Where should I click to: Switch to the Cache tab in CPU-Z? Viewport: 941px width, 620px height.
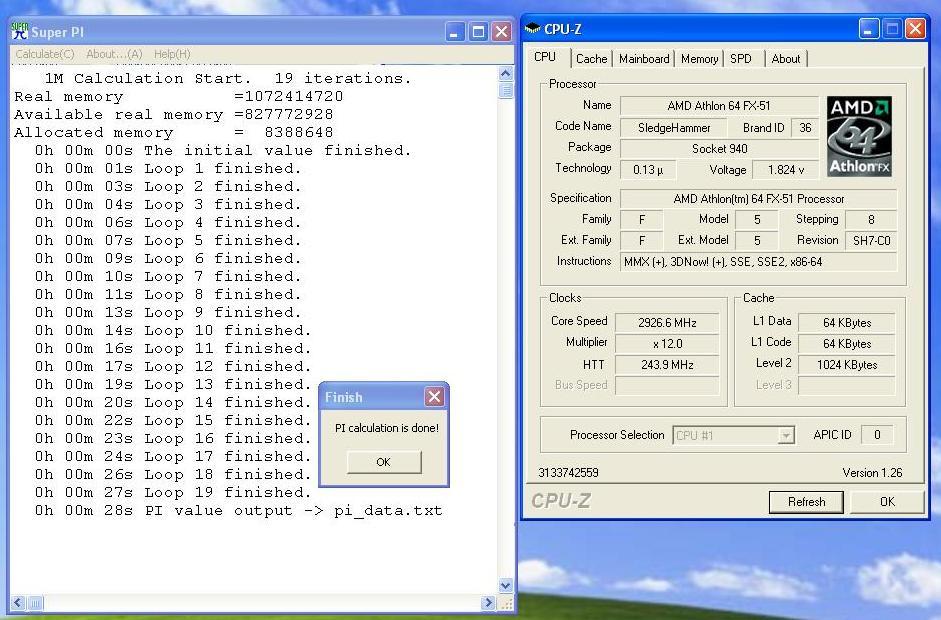(x=592, y=59)
